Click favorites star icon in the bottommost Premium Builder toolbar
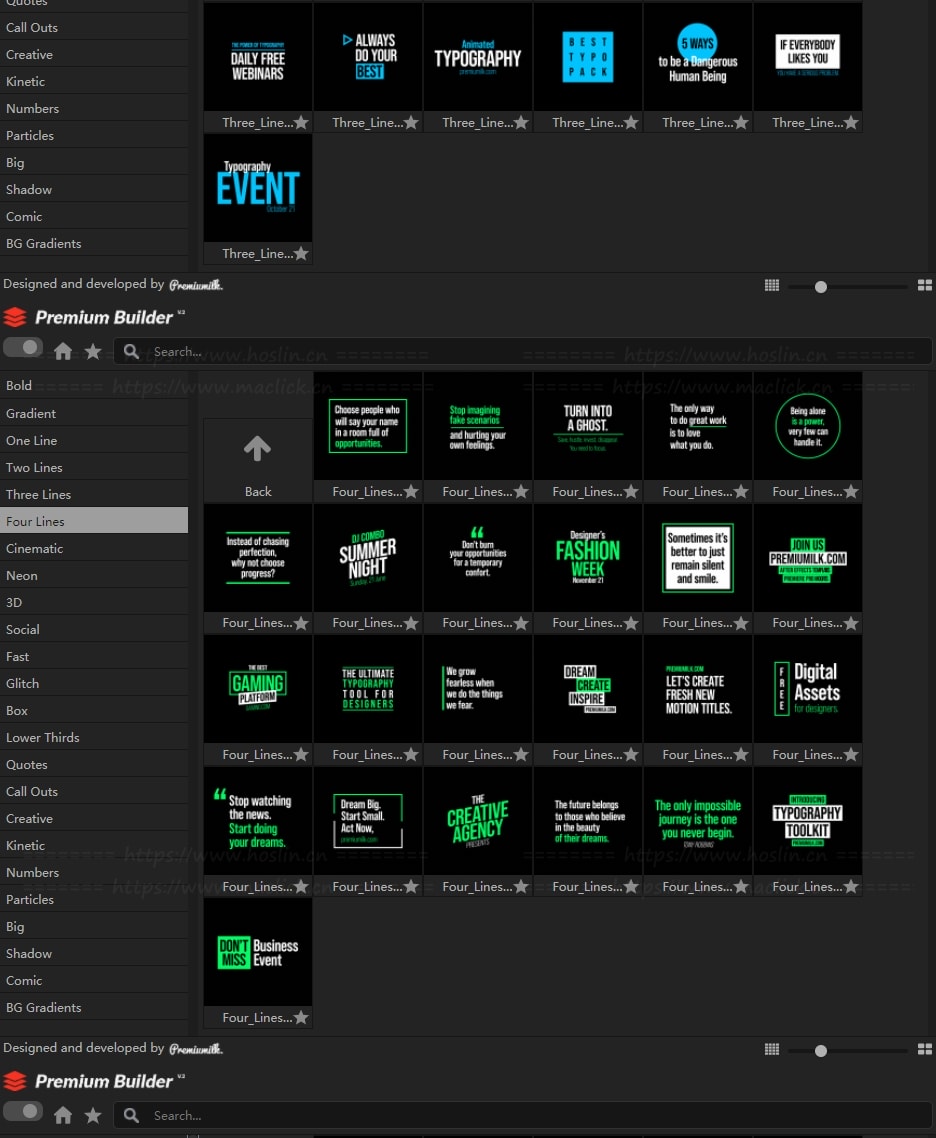The height and width of the screenshot is (1138, 936). [x=93, y=1116]
